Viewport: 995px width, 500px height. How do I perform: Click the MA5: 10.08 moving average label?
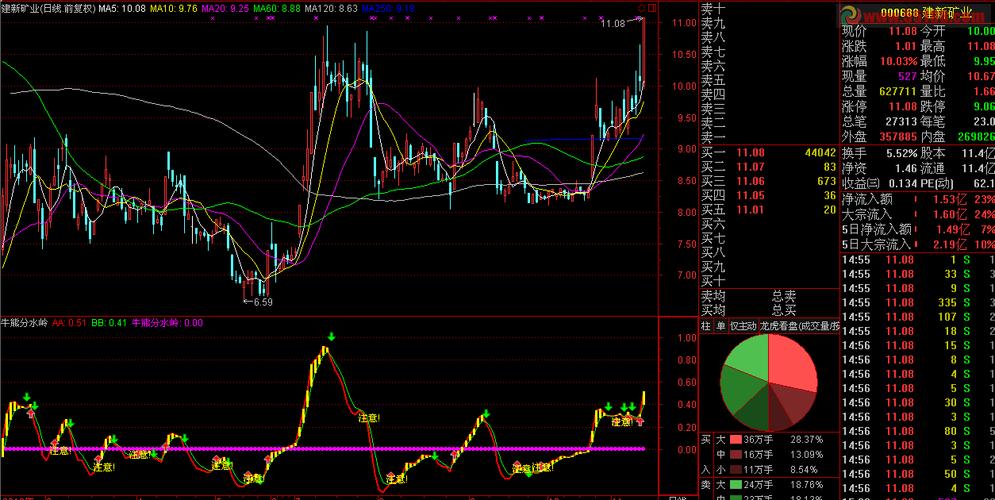[x=123, y=8]
